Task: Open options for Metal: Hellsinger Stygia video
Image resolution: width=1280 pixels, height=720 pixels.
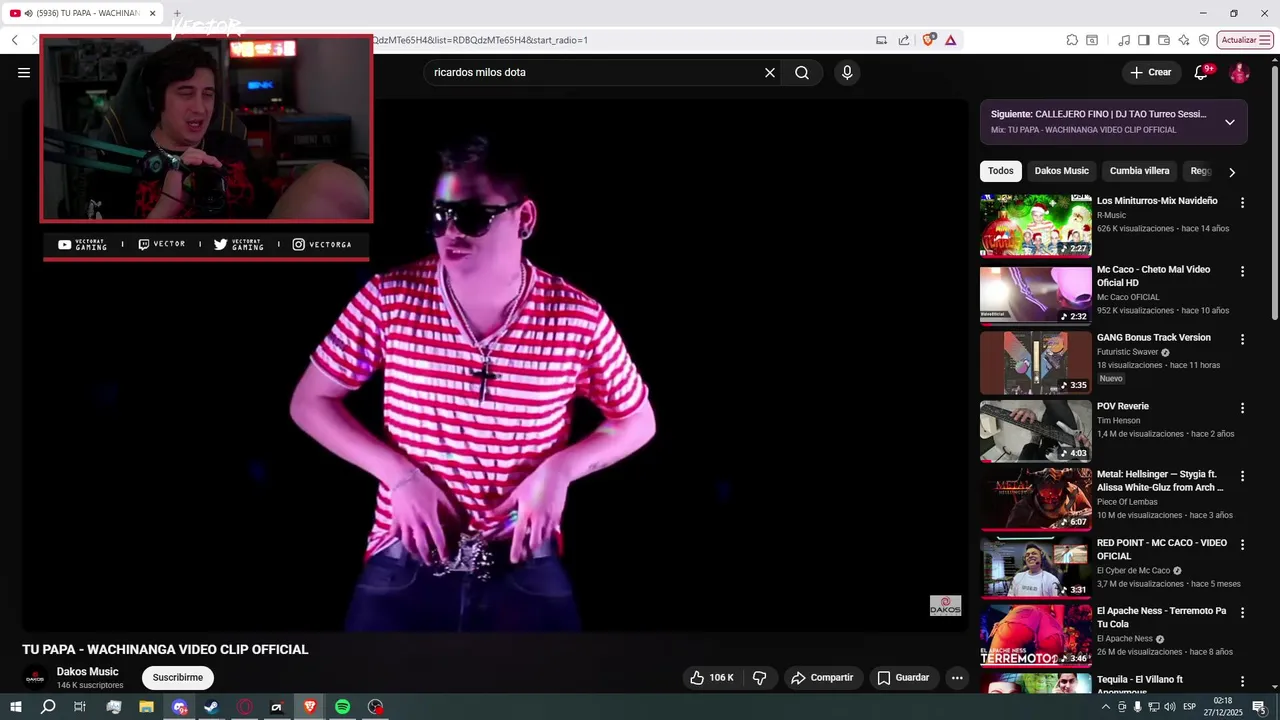Action: point(1243,476)
